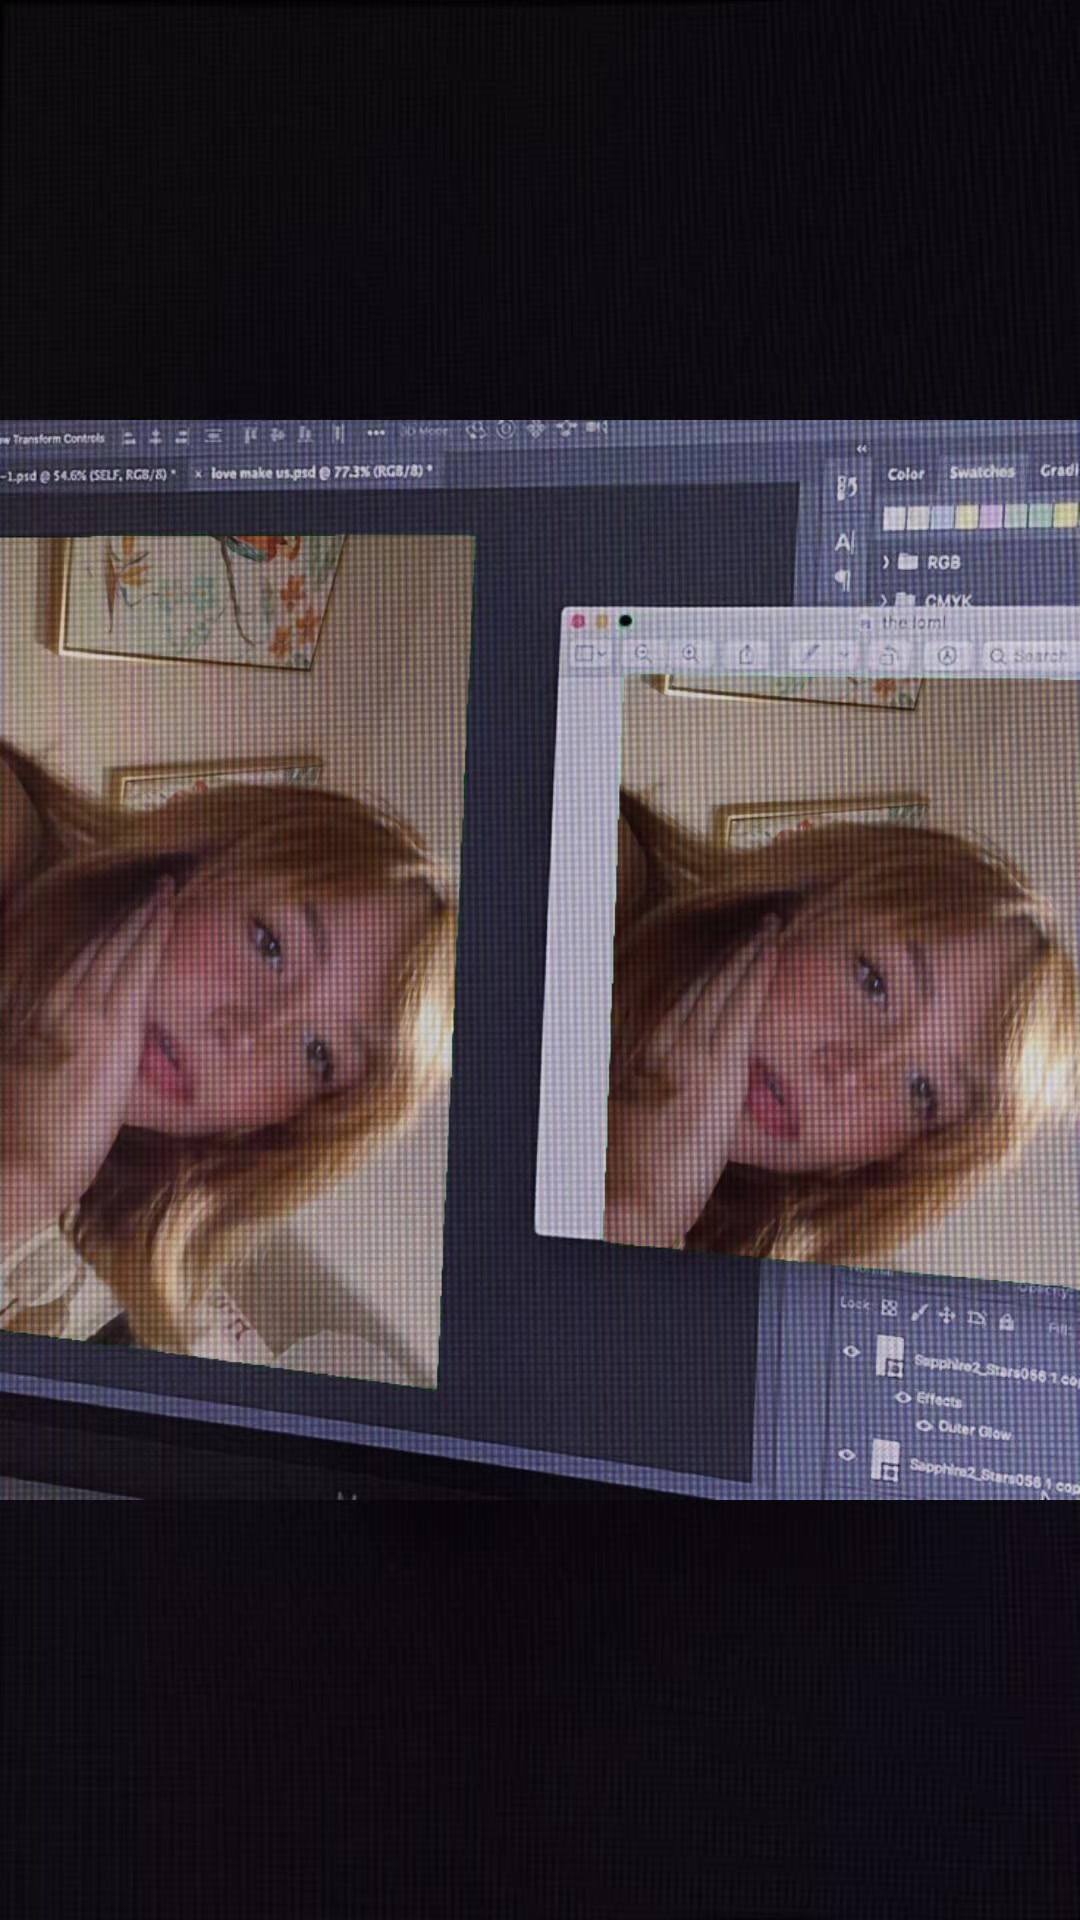The width and height of the screenshot is (1080, 1920).
Task: Toggle artboard nesting lock icon
Action: point(977,1319)
